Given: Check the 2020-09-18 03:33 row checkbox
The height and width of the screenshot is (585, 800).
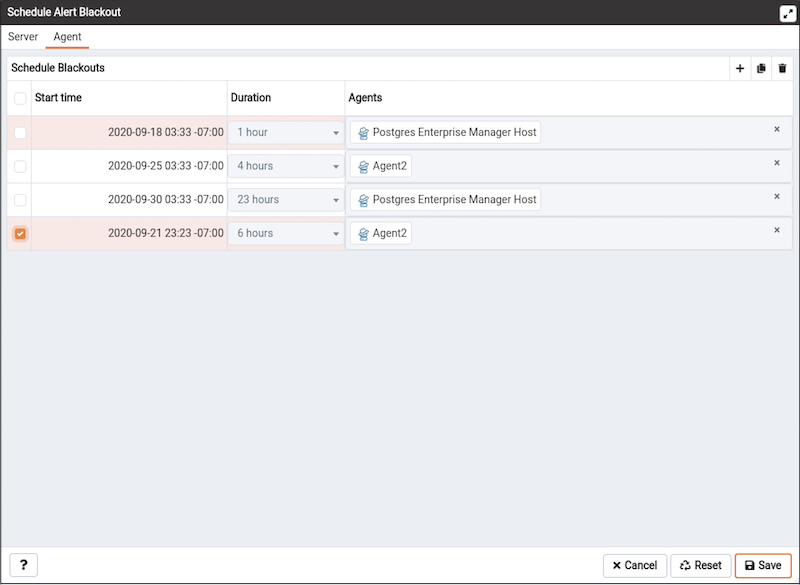Looking at the screenshot, I should tap(20, 133).
